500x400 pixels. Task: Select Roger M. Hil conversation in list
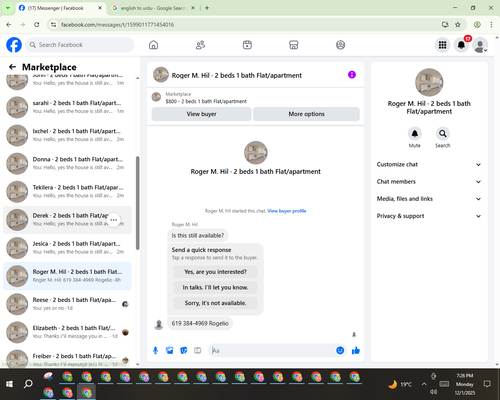point(67,276)
